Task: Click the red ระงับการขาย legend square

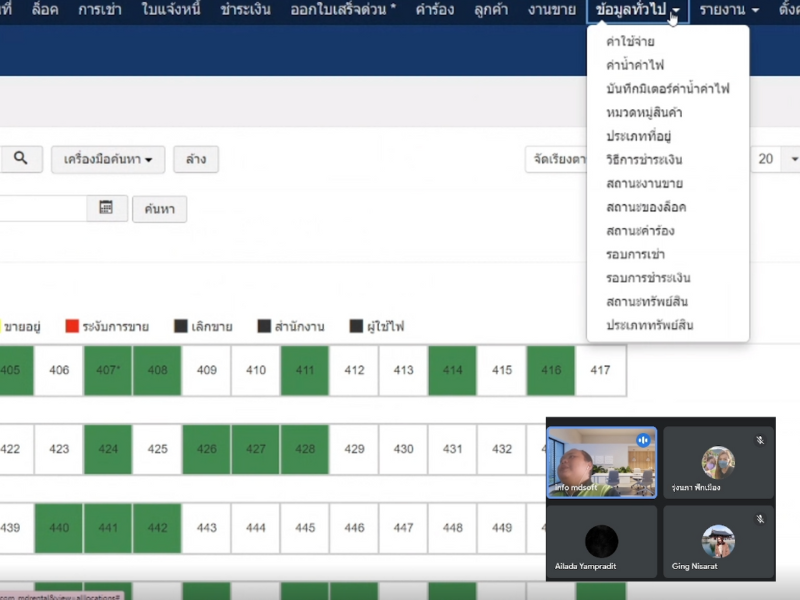Action: point(72,326)
